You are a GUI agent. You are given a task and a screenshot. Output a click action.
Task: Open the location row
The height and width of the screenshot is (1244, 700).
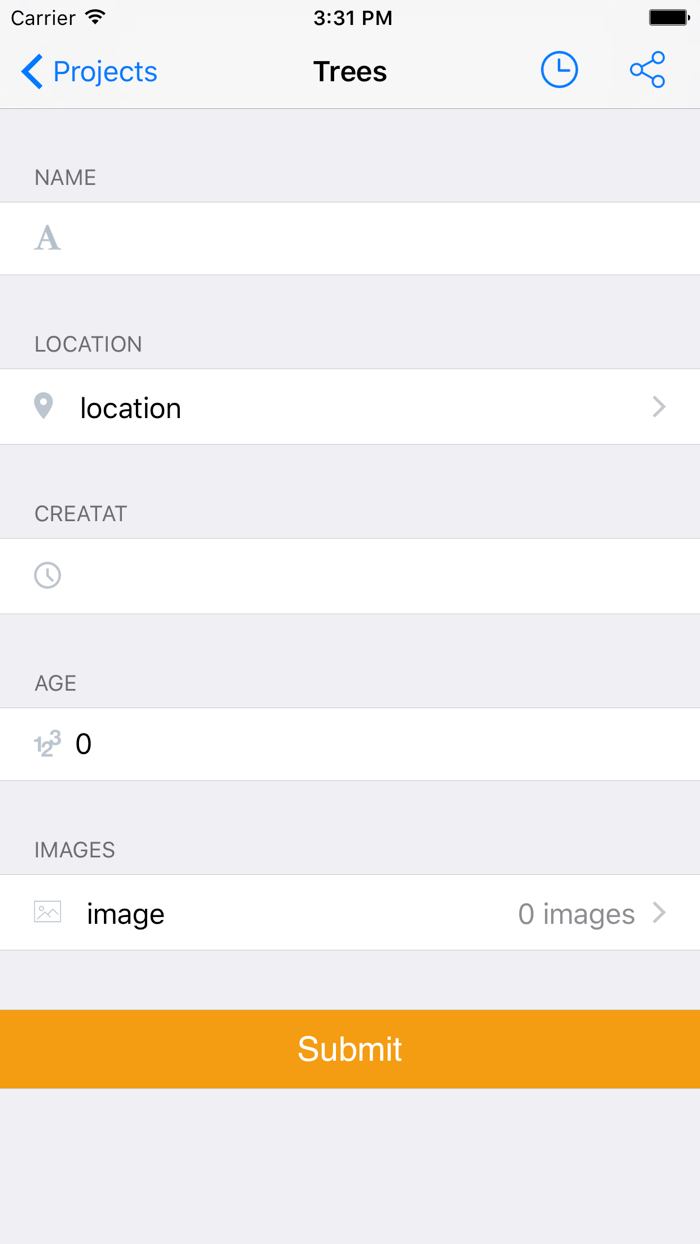131,408
